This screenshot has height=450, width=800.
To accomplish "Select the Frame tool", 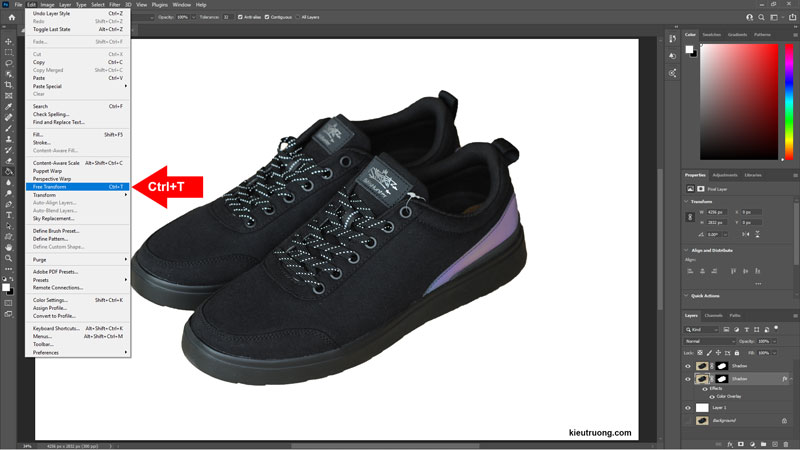I will pyautogui.click(x=9, y=95).
